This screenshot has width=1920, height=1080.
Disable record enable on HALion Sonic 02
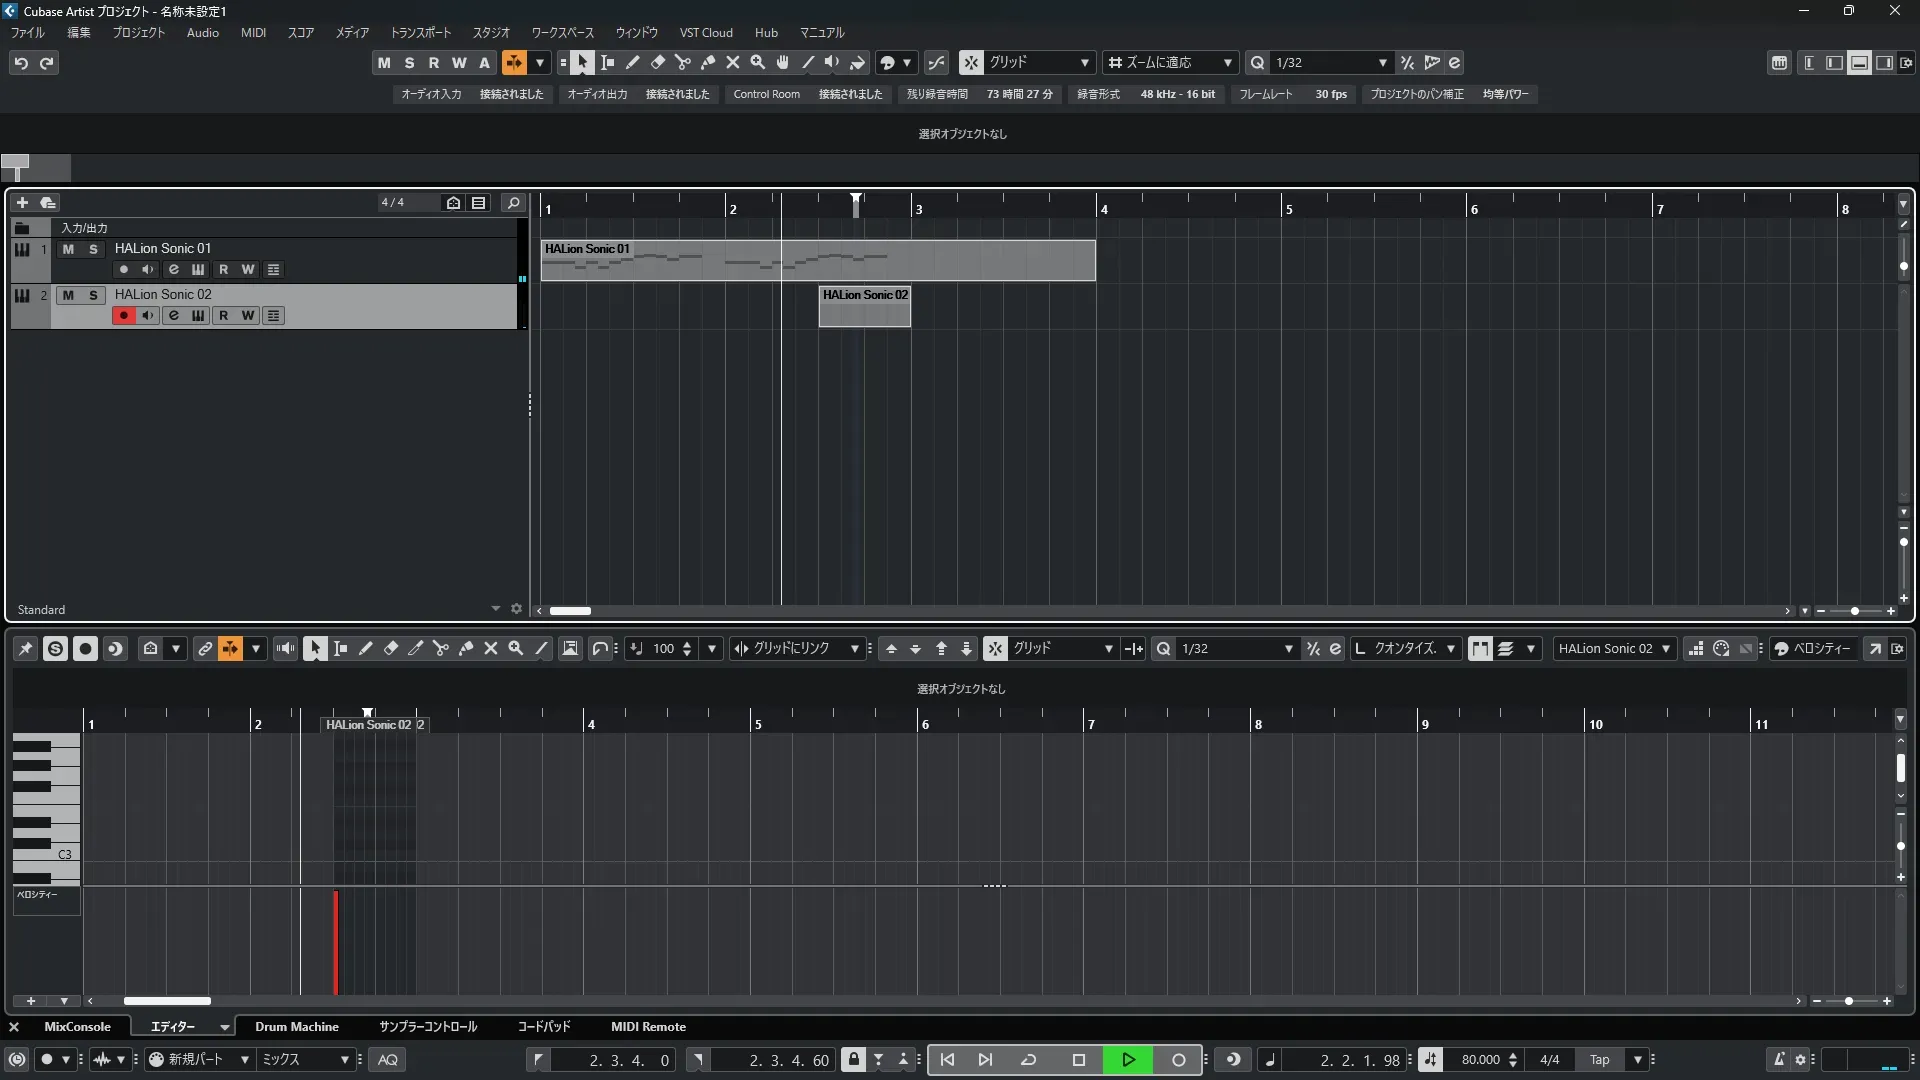point(123,315)
